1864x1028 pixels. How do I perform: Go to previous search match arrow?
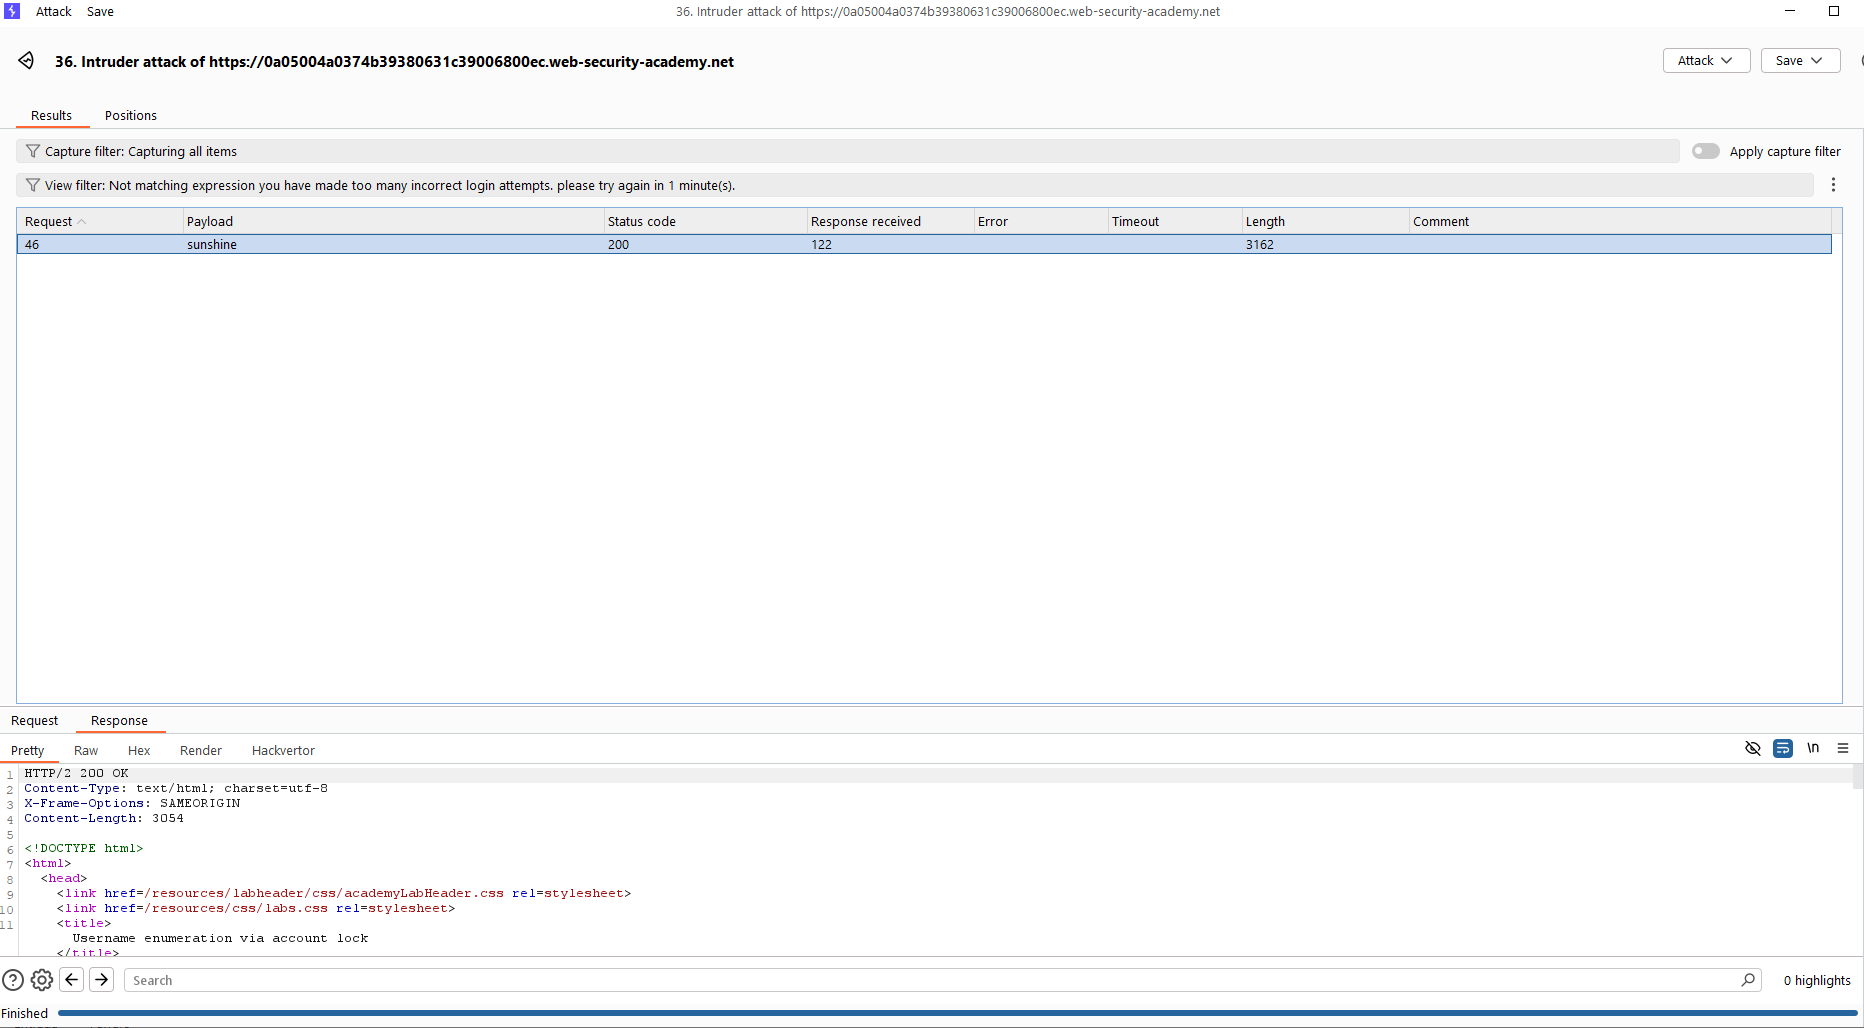72,980
